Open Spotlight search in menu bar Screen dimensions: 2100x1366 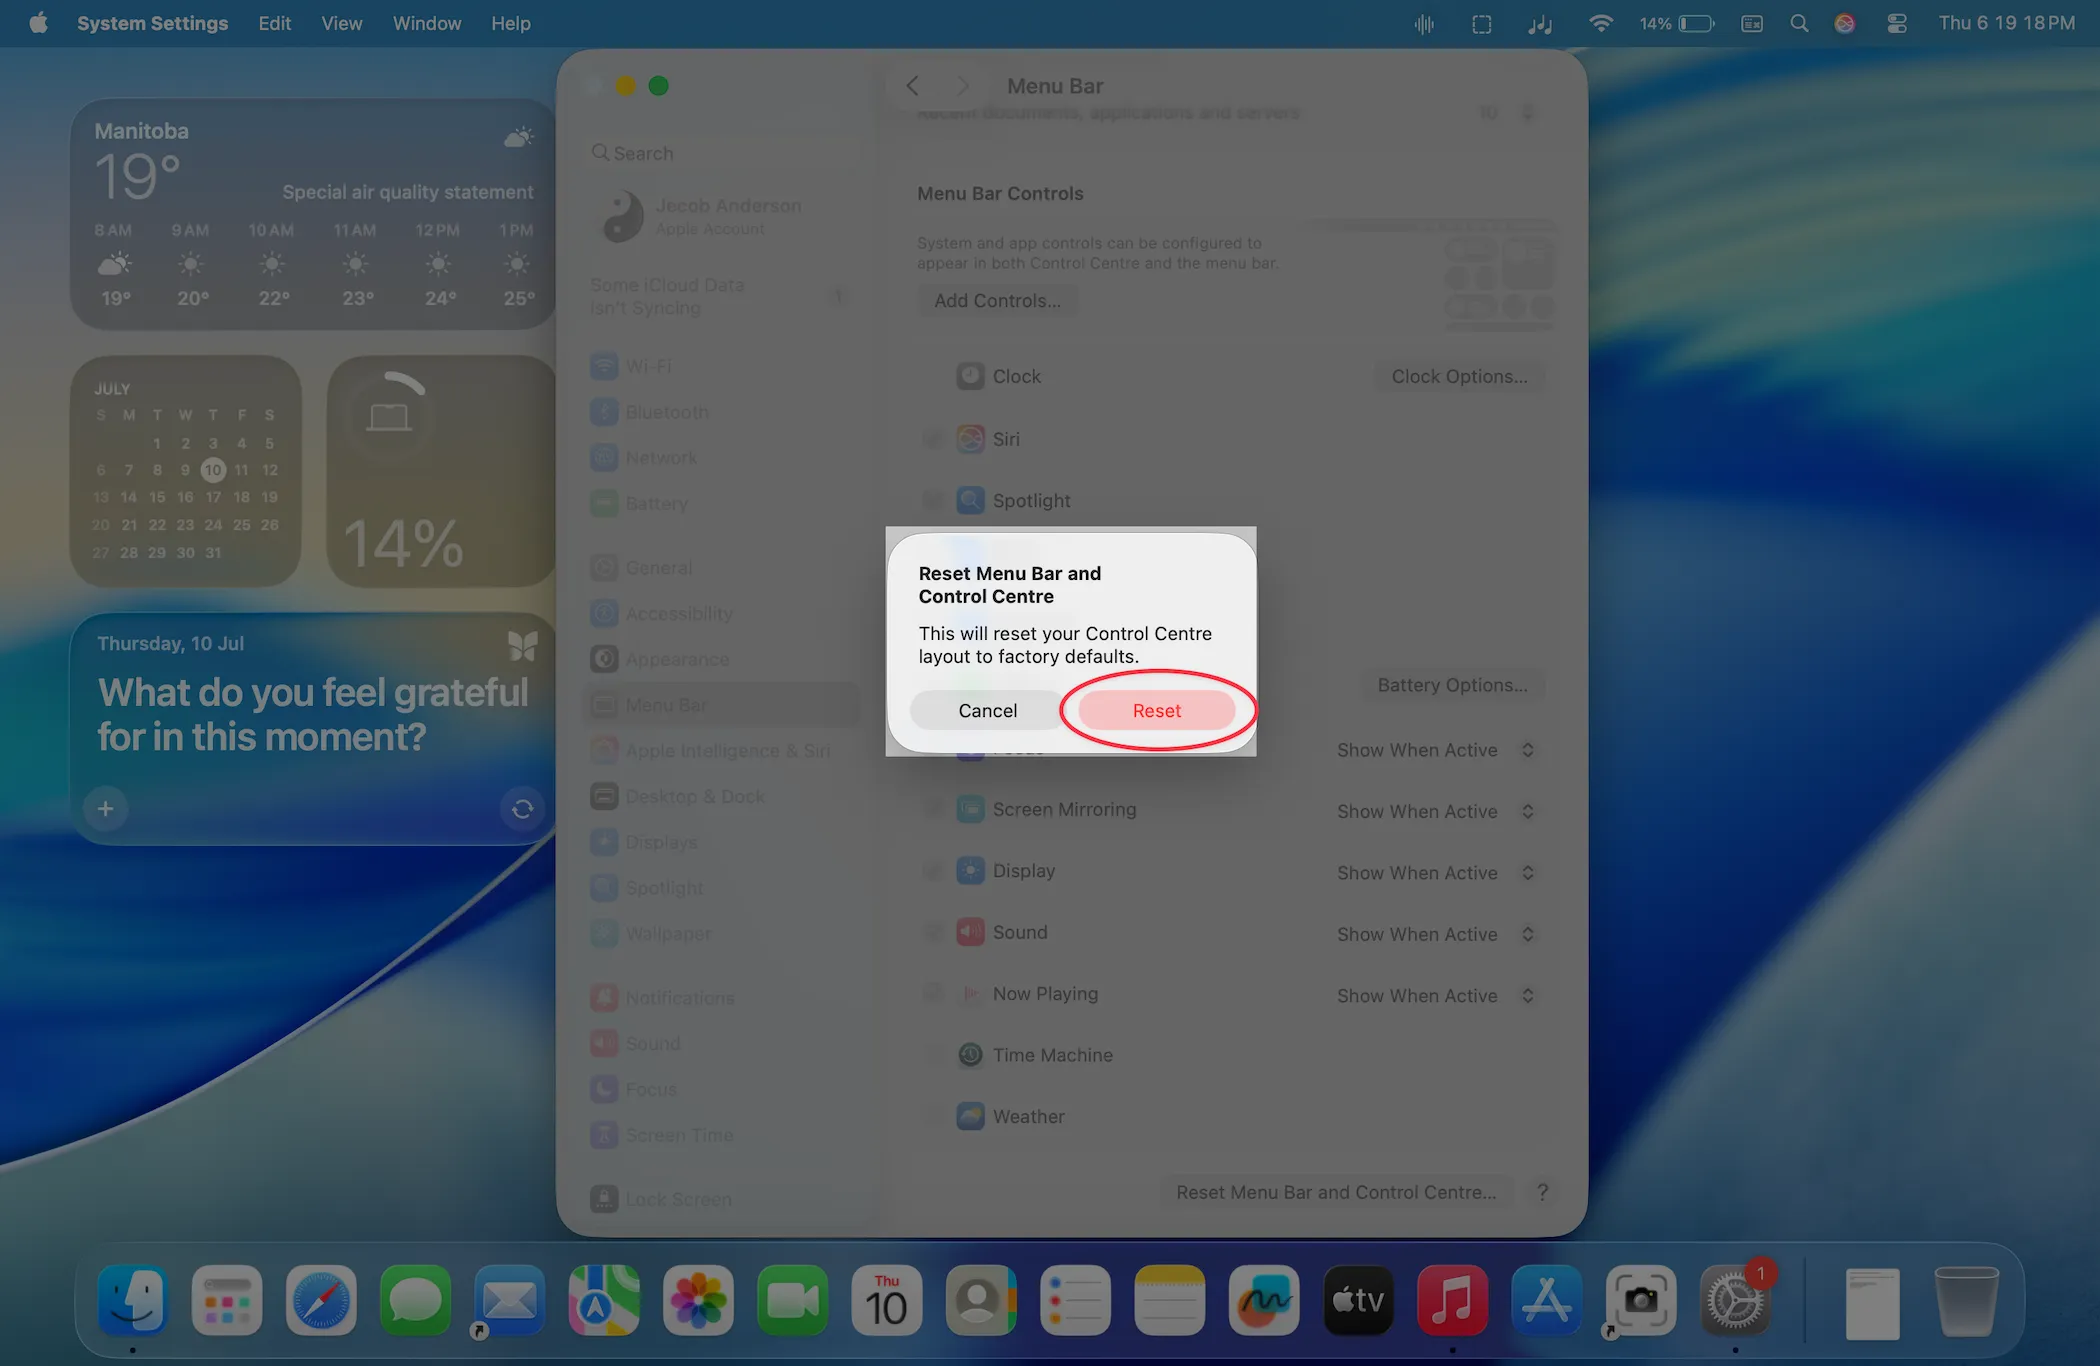[1799, 23]
